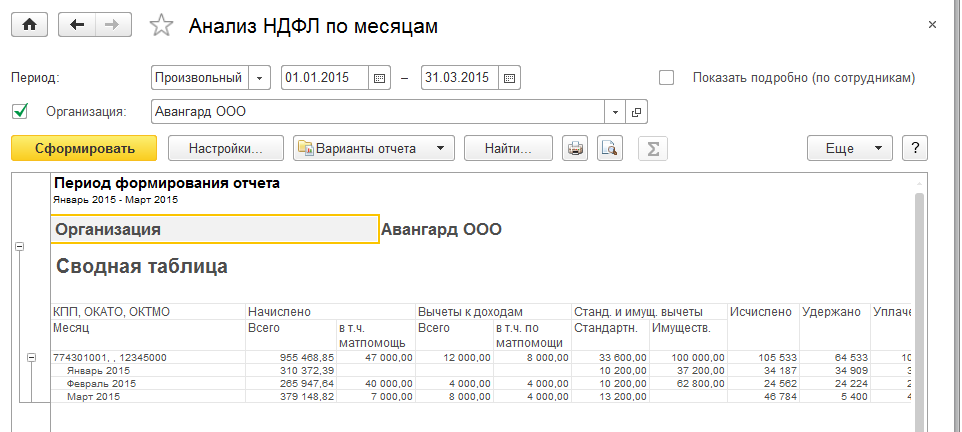Select the Авангард ООО report value text
The height and width of the screenshot is (432, 962).
pos(442,230)
